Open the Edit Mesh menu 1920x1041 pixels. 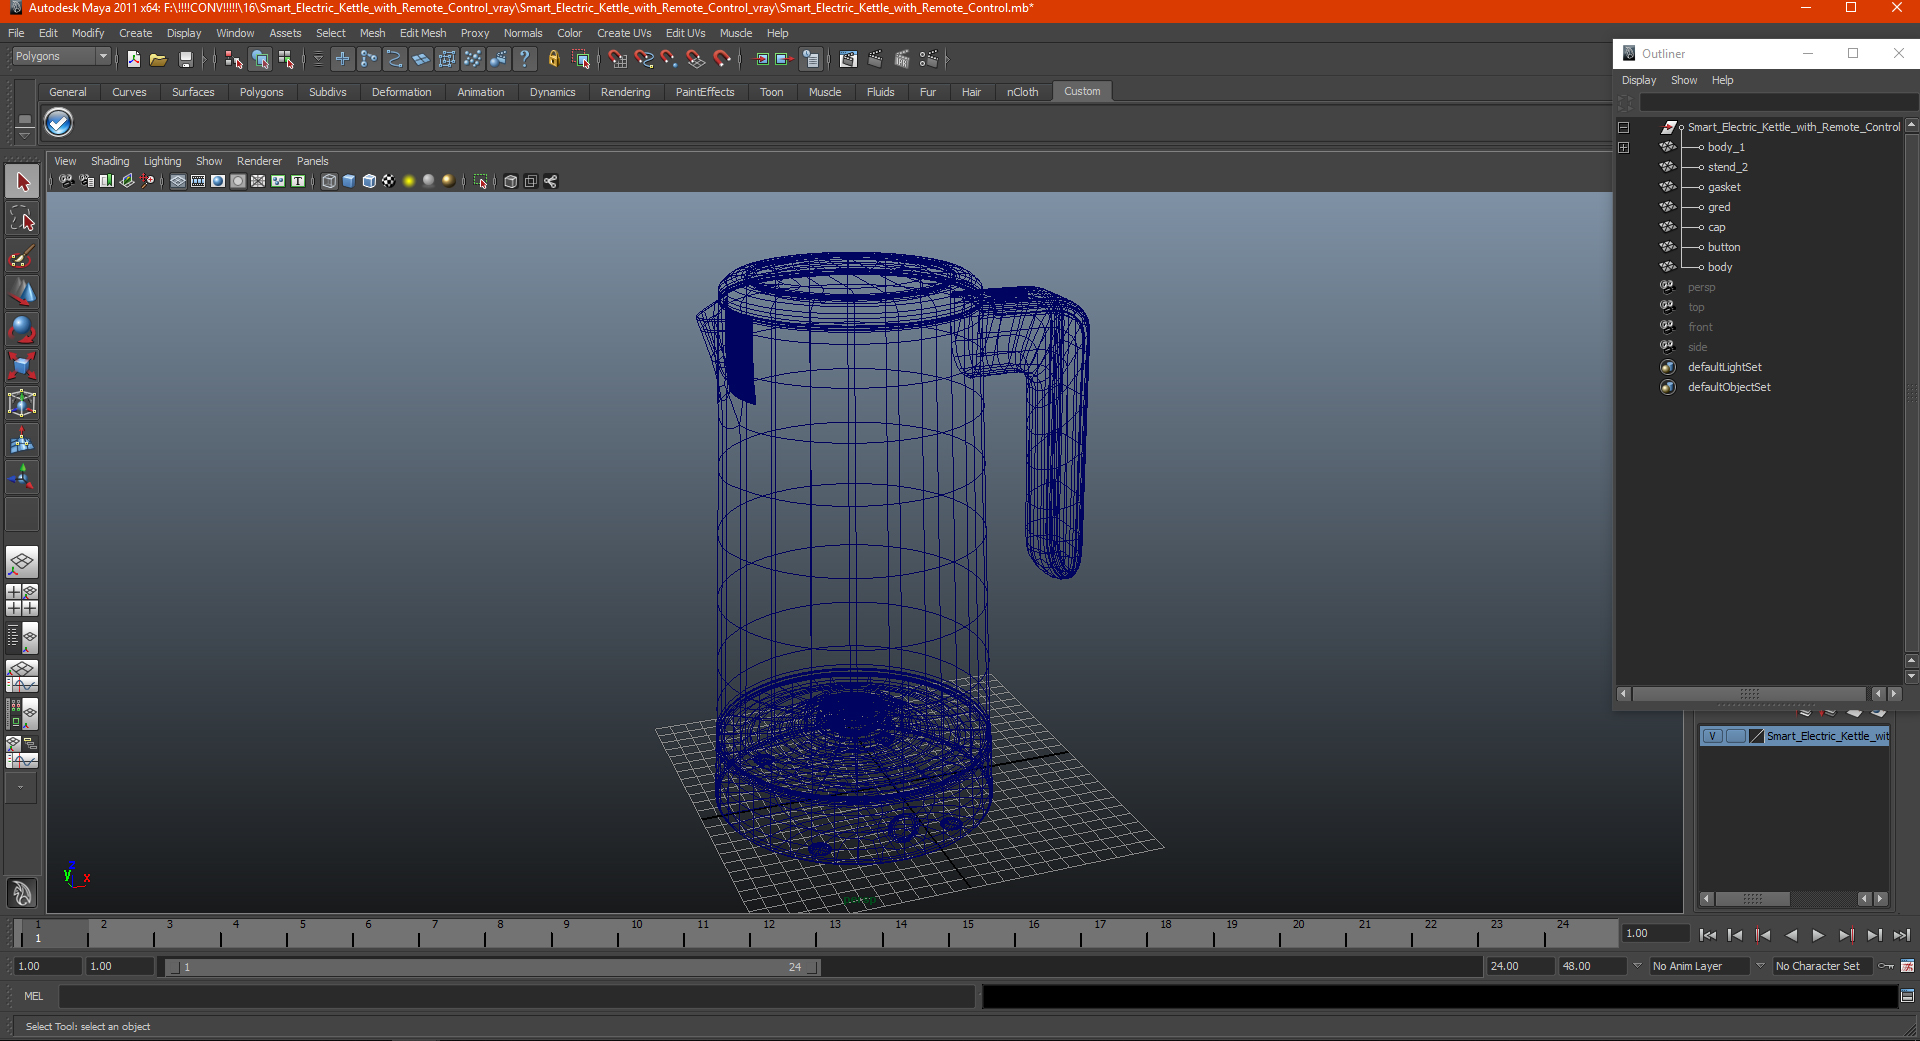tap(423, 33)
